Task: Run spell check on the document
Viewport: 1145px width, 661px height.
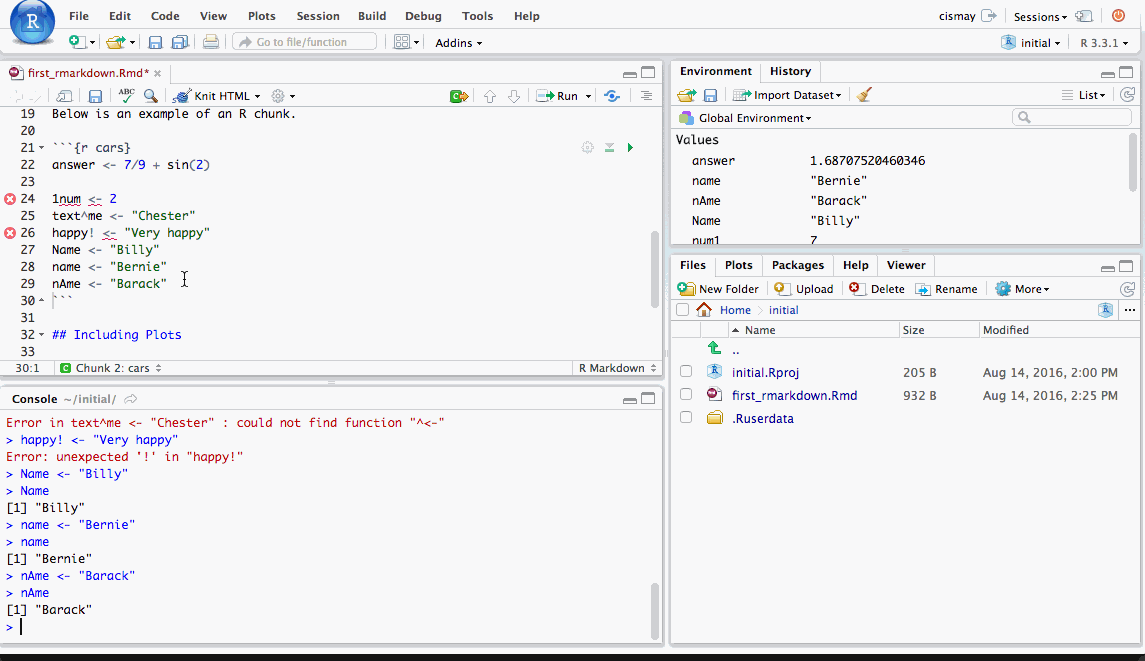Action: point(126,96)
